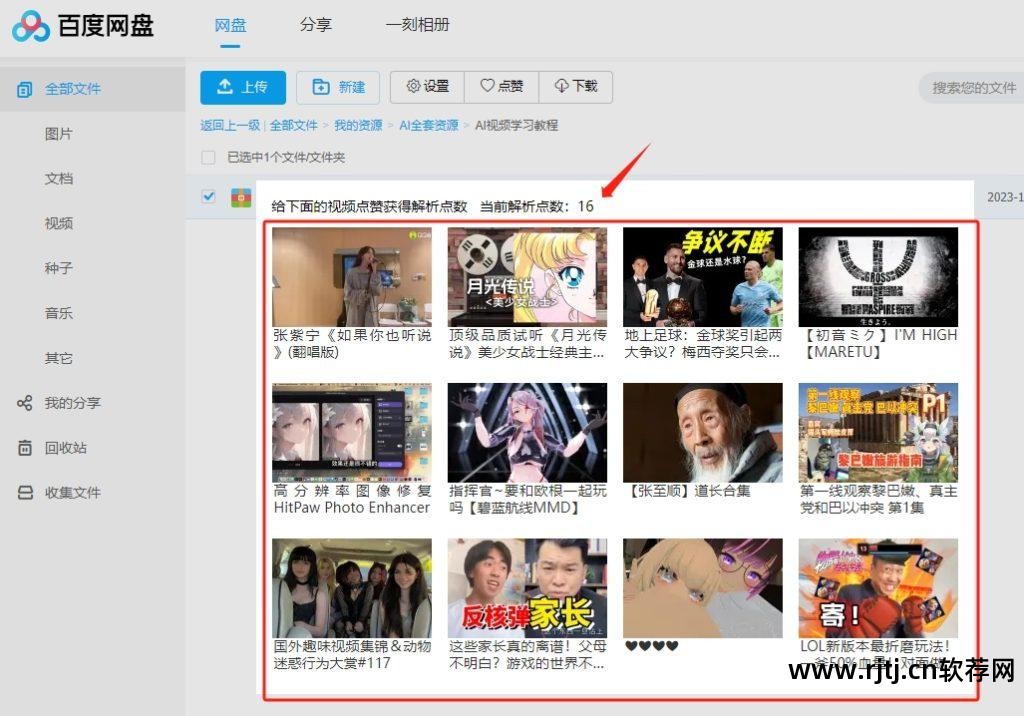Open 收集文件 in the sidebar
The height and width of the screenshot is (716, 1024).
[72, 493]
